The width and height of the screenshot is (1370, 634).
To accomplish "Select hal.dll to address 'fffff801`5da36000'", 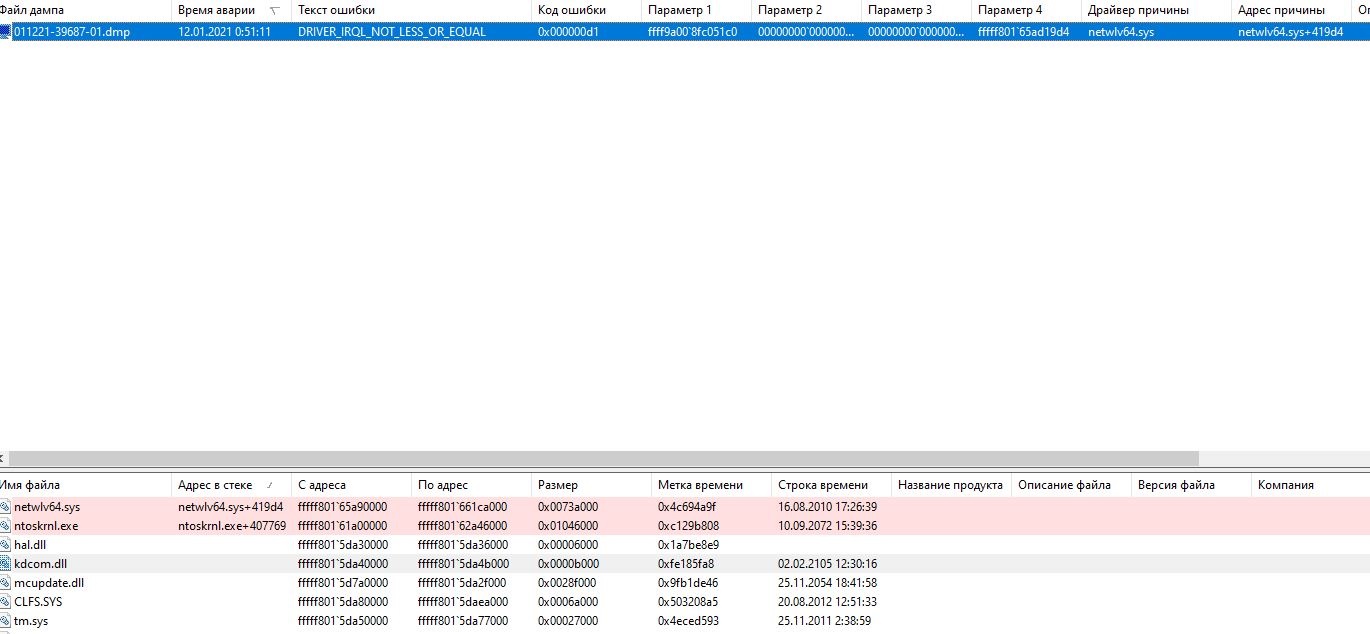I will (x=462, y=545).
